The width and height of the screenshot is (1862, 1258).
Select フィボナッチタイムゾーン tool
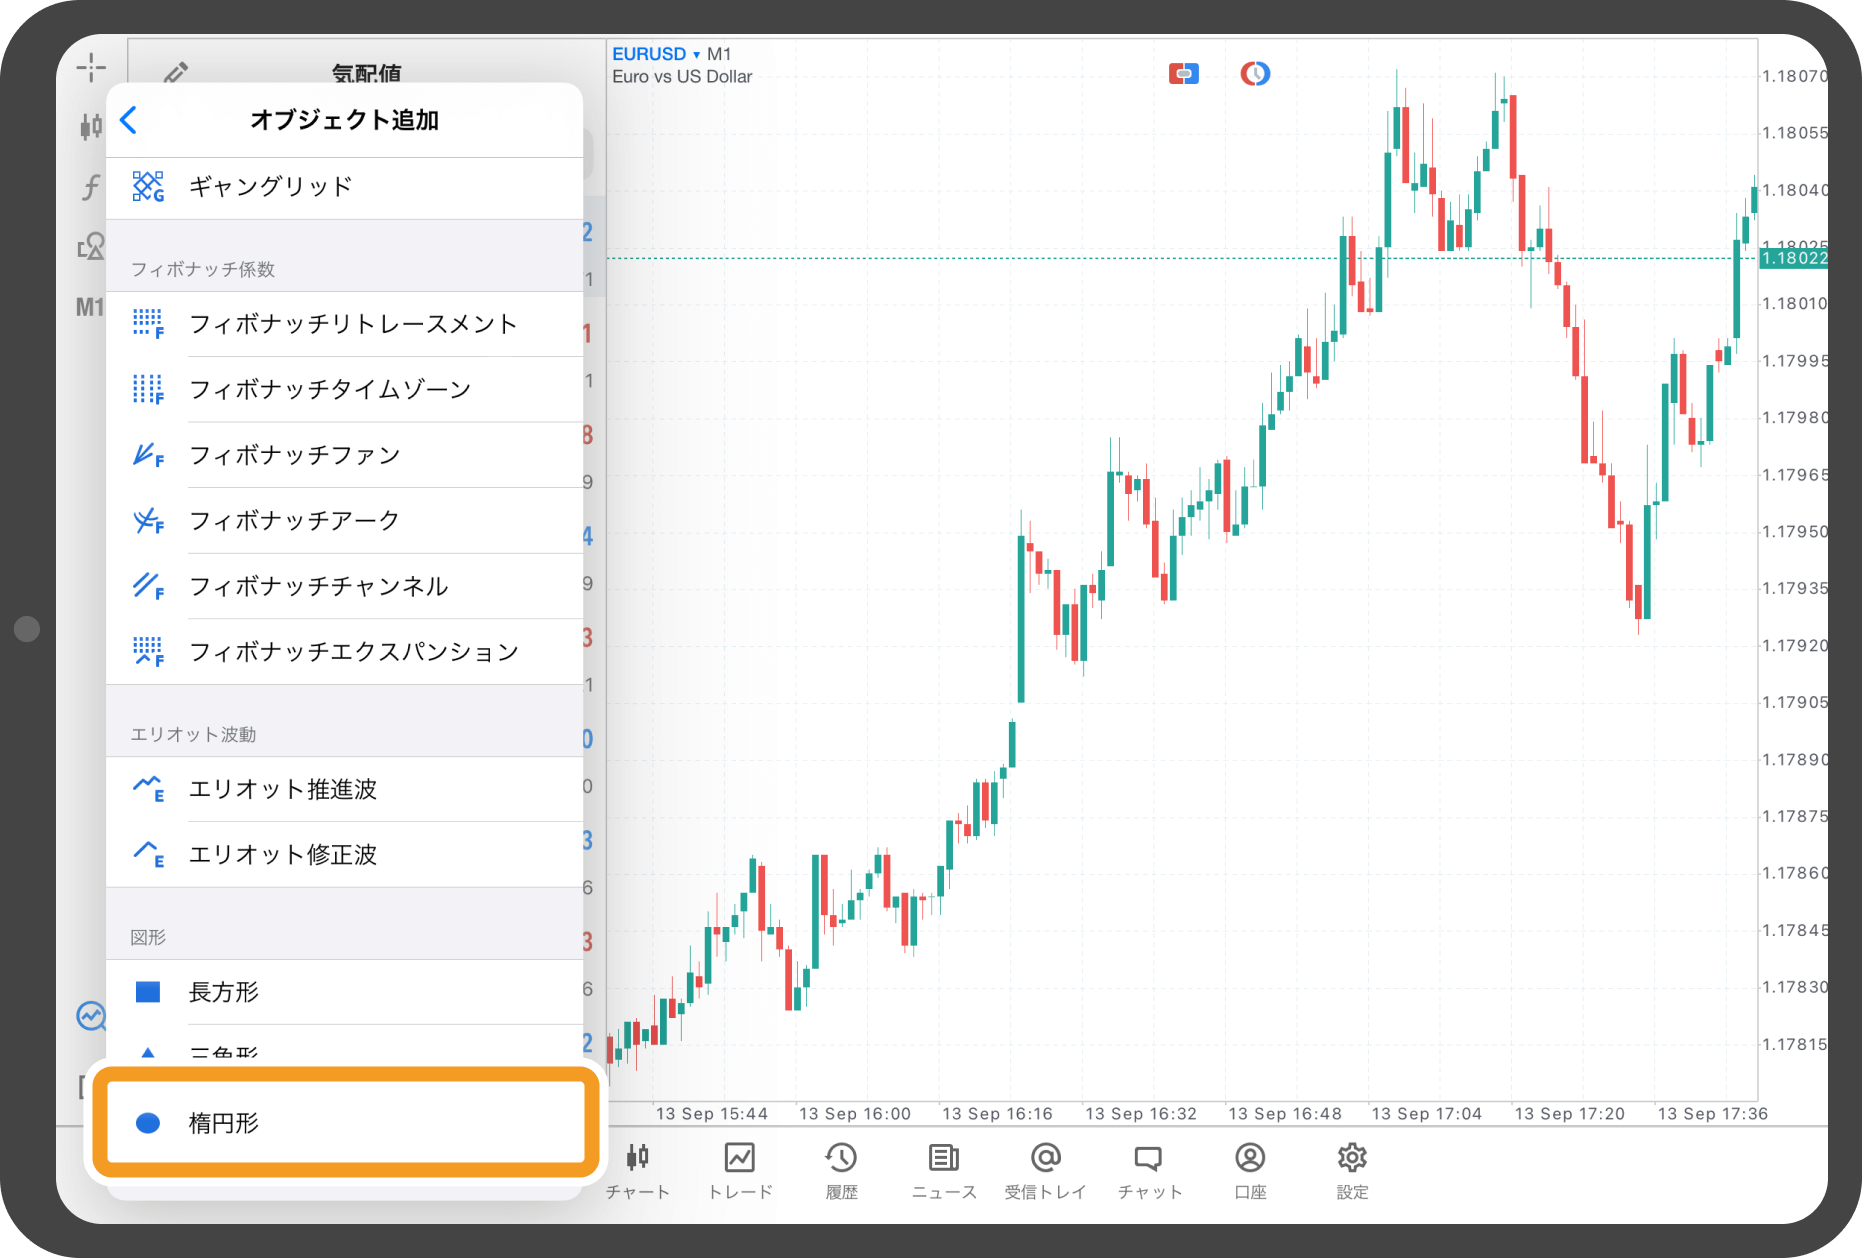tap(329, 389)
